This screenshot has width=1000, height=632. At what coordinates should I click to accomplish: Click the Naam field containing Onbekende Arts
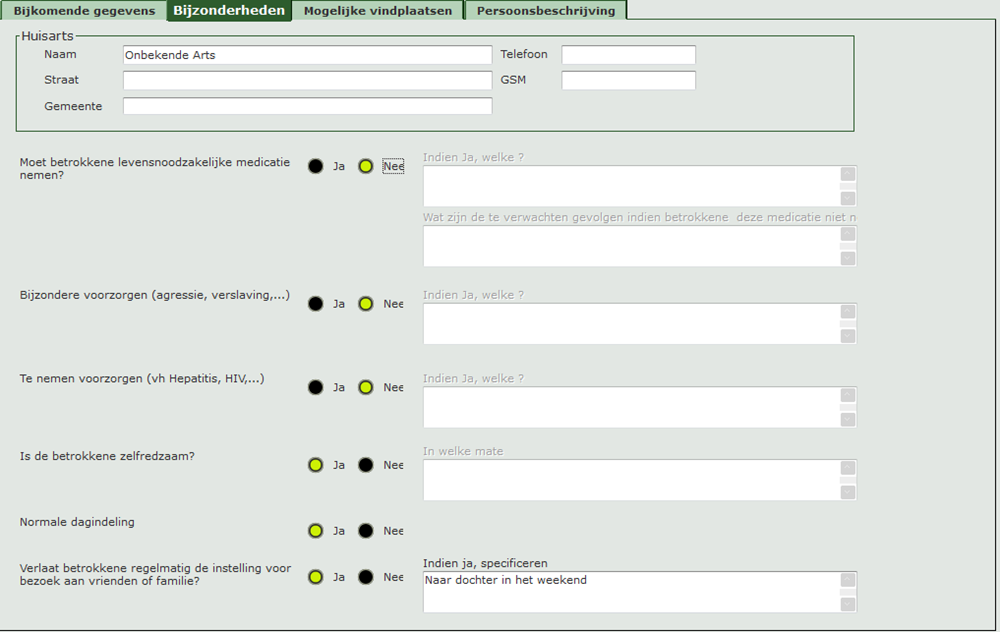coord(307,55)
